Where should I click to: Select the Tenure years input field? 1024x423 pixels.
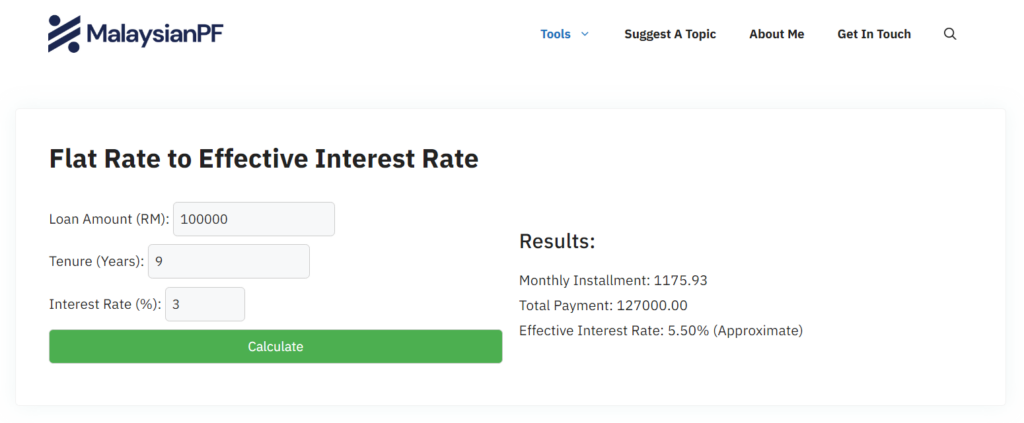[x=229, y=261]
